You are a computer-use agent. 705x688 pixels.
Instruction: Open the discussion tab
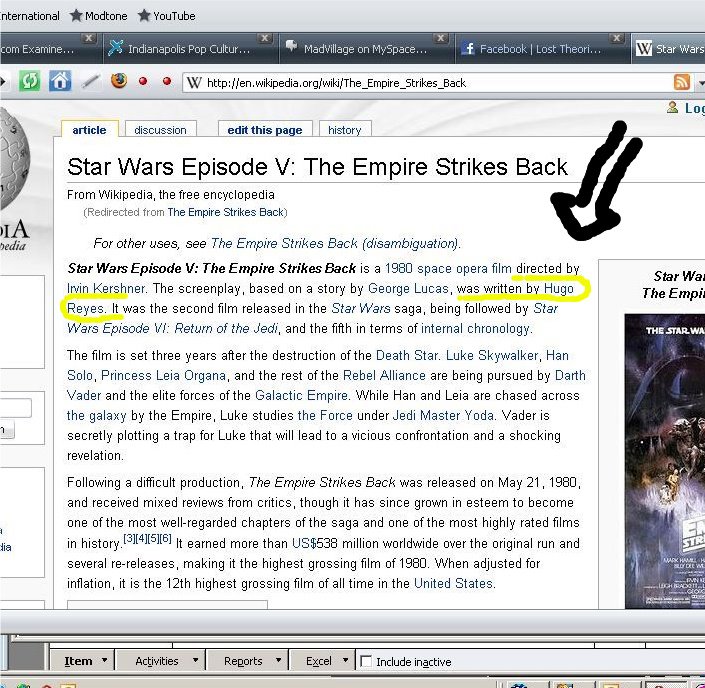pyautogui.click(x=161, y=130)
